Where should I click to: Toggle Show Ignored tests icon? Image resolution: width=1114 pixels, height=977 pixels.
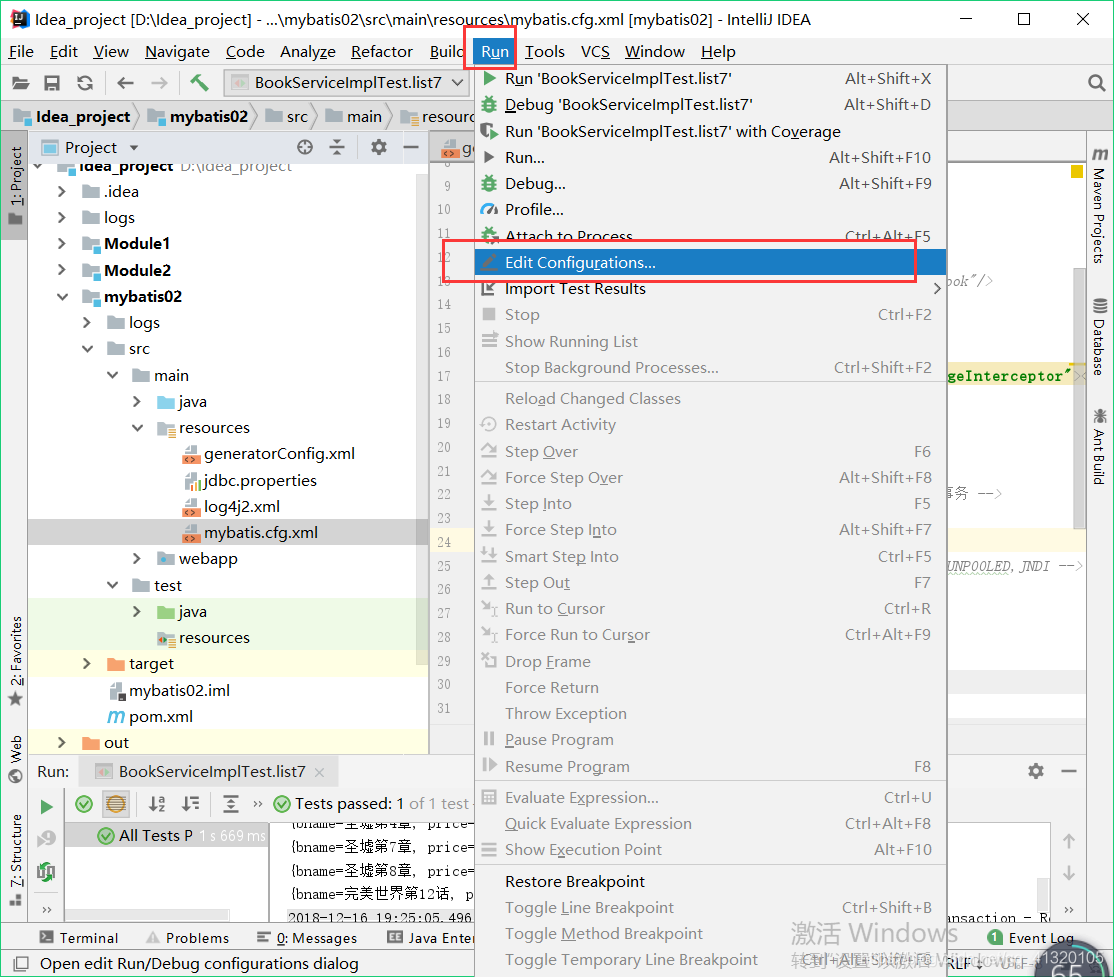click(116, 804)
